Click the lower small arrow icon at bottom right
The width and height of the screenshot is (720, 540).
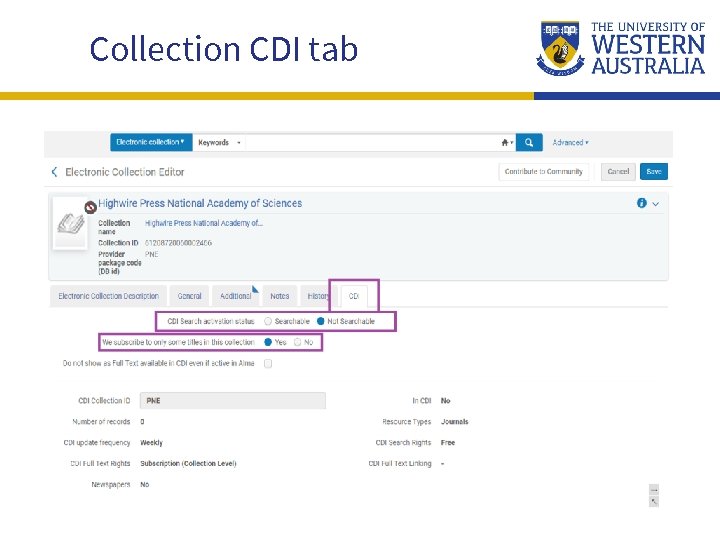click(654, 502)
